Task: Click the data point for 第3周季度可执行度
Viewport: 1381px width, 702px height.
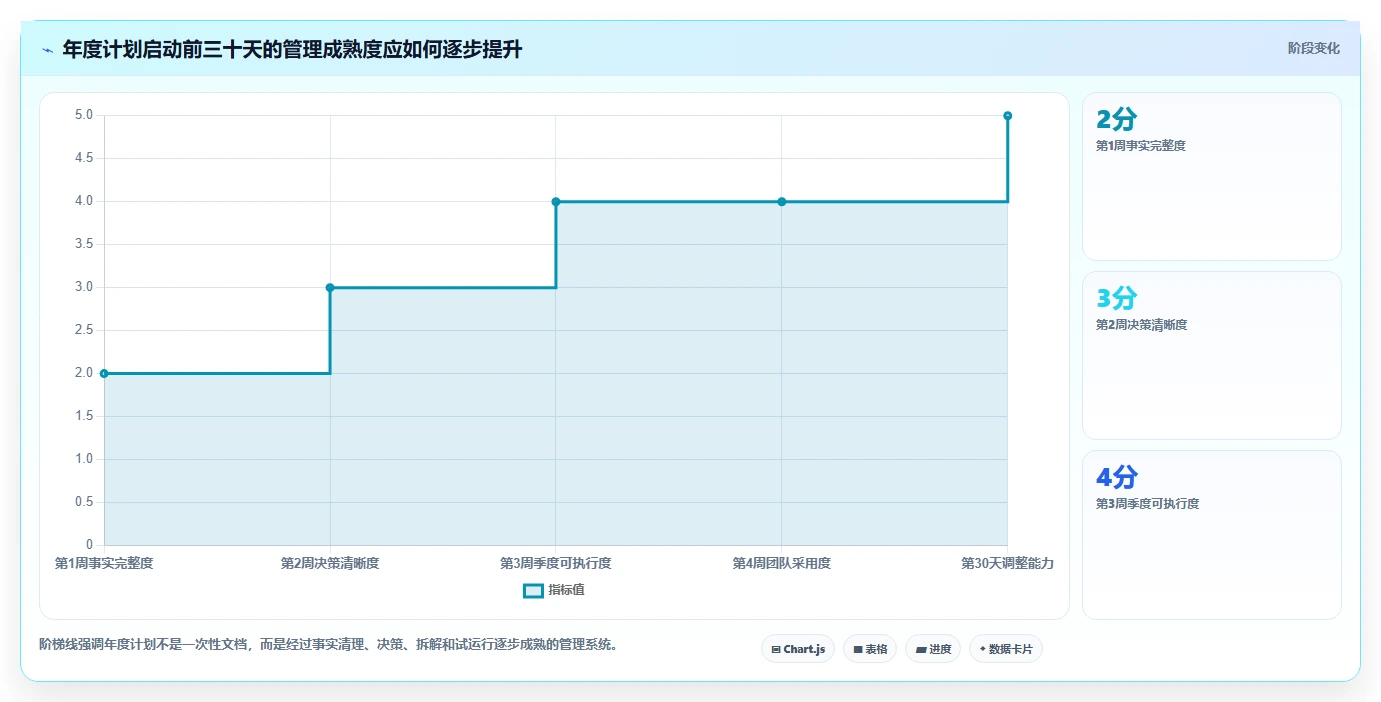Action: click(556, 201)
